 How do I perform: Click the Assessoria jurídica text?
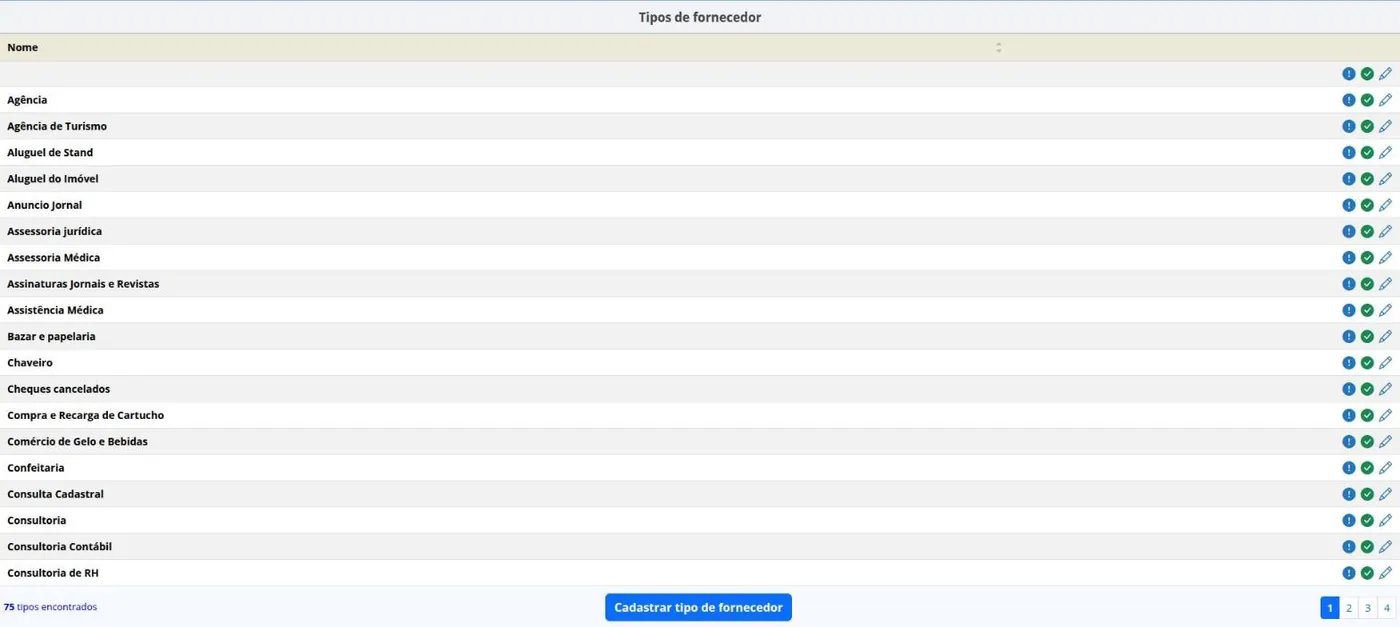pyautogui.click(x=54, y=231)
